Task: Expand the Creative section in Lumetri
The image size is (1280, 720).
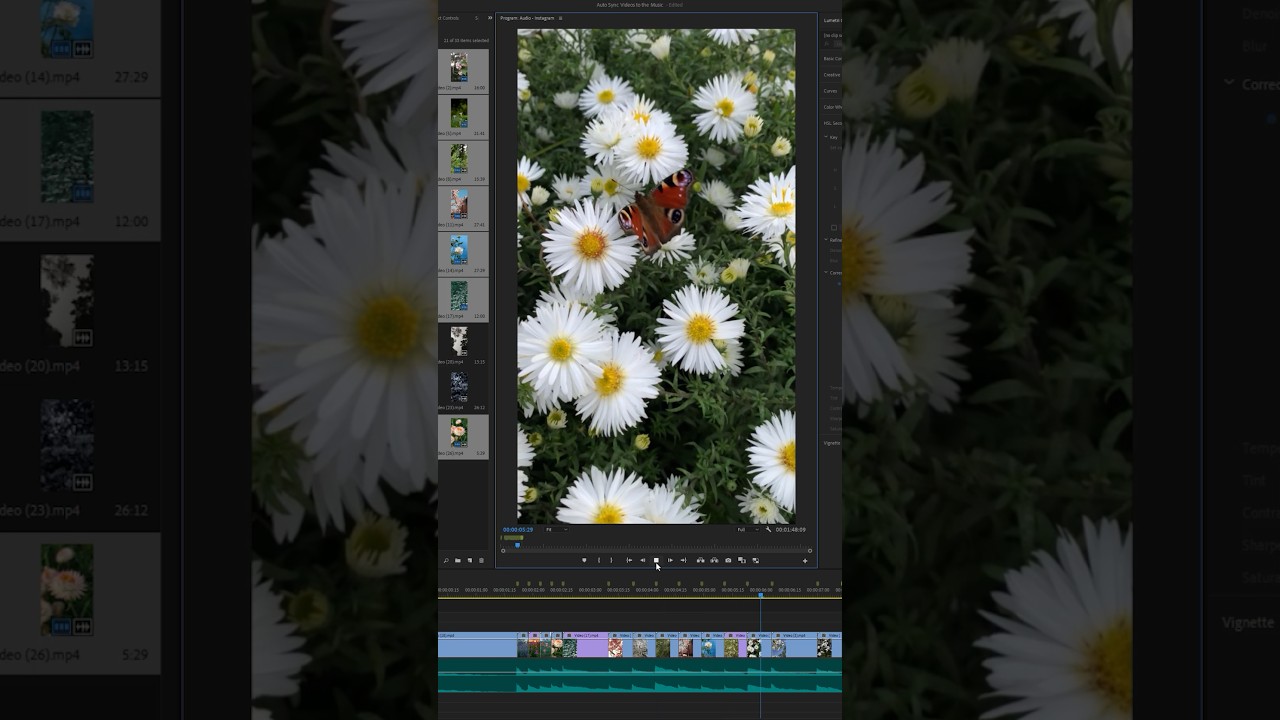Action: (832, 74)
